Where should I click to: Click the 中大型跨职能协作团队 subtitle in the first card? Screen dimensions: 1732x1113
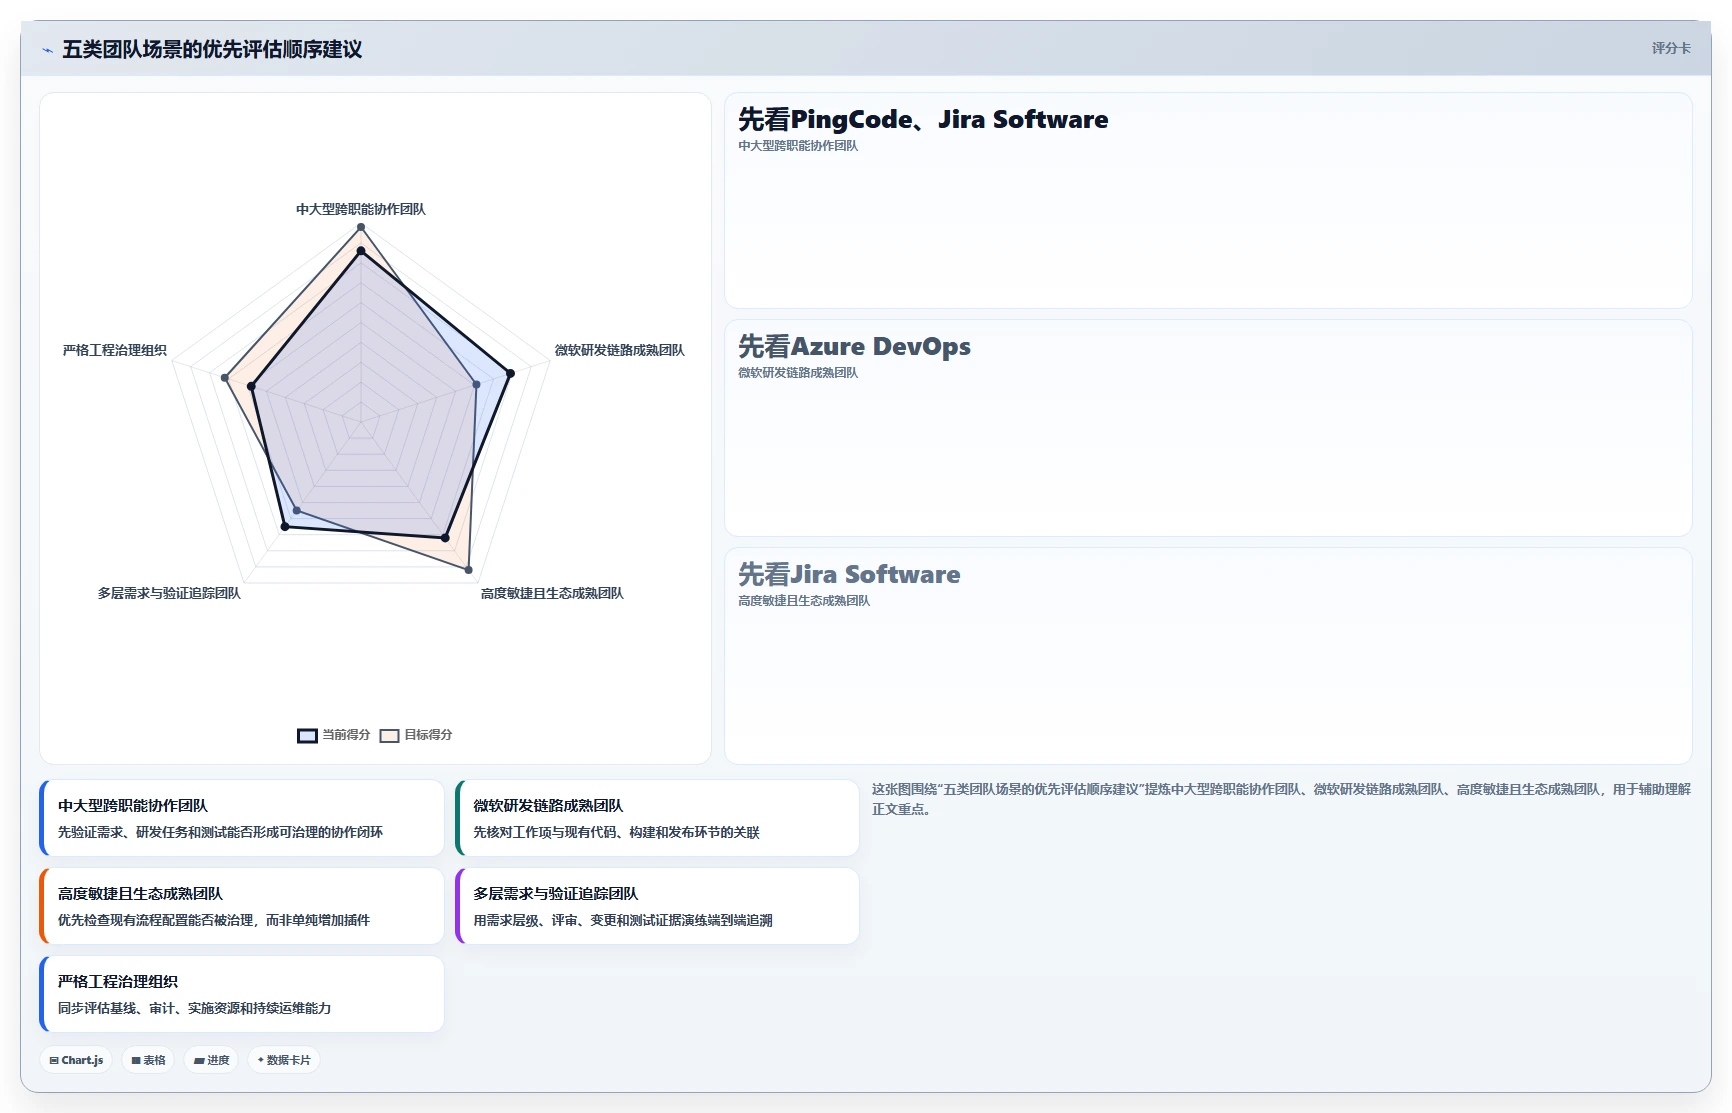point(798,146)
